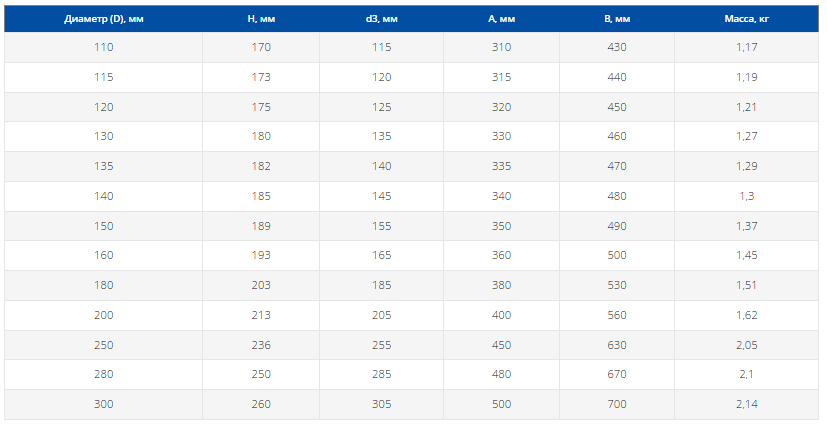Select B value 480 cell
This screenshot has width=827, height=427.
click(617, 197)
